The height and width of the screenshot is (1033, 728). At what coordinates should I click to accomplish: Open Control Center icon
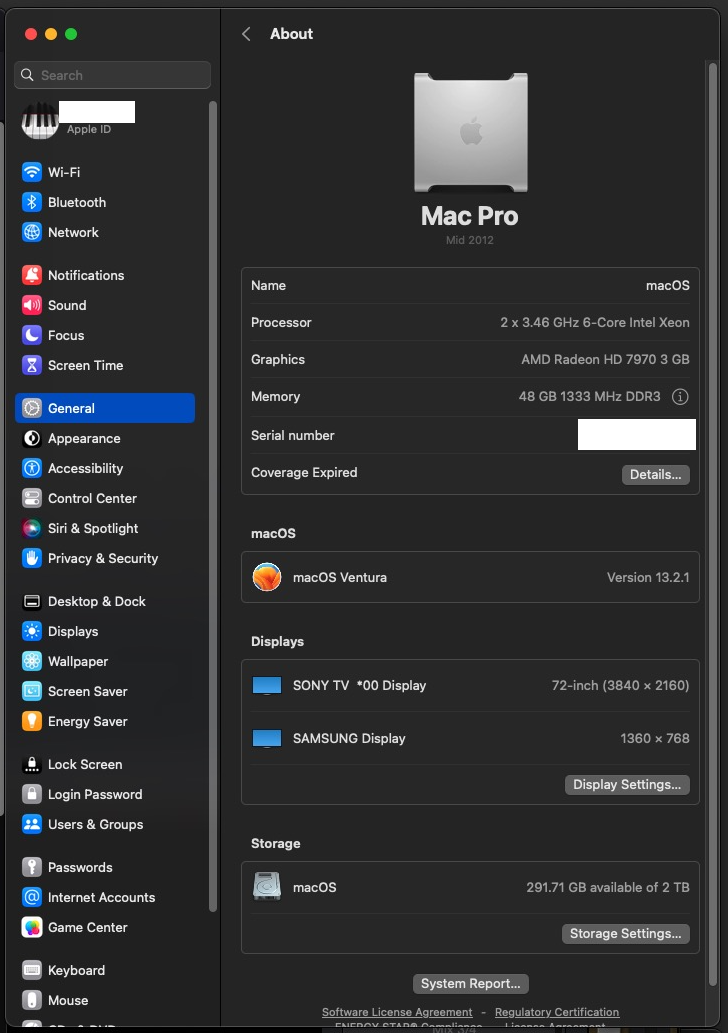click(32, 498)
